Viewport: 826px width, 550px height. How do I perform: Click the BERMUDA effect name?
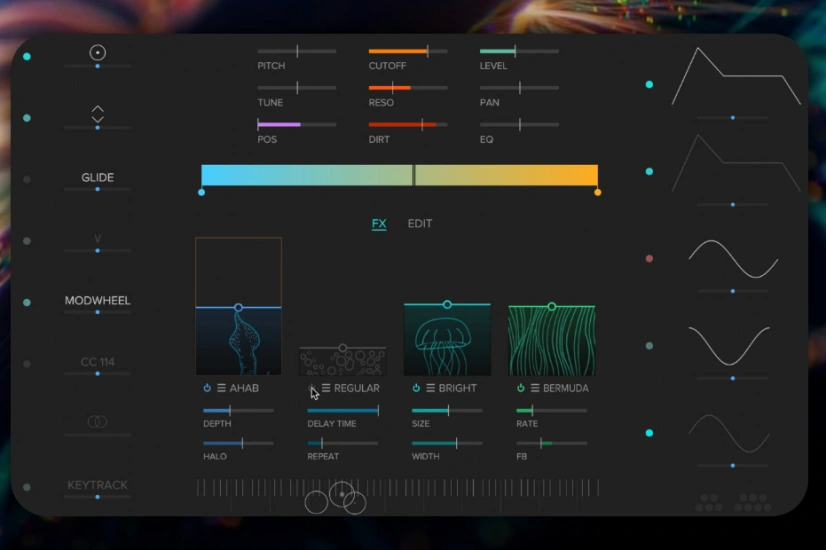point(566,388)
